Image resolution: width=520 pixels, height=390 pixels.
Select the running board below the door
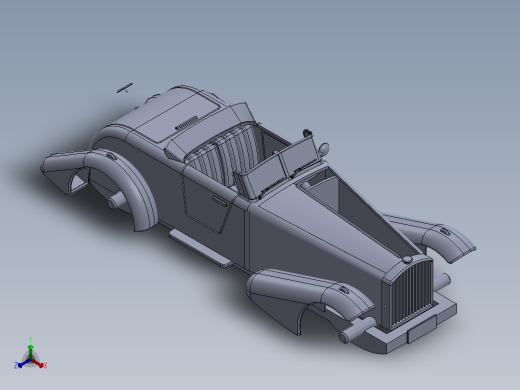(200, 248)
